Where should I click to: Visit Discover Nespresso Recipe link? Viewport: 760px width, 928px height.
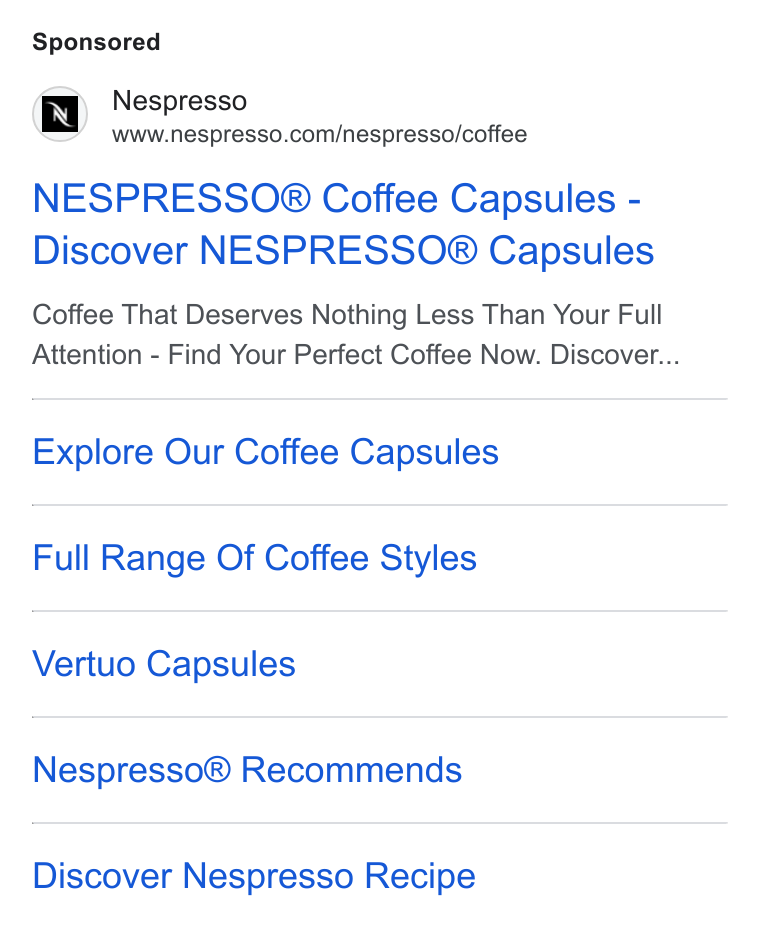point(254,876)
